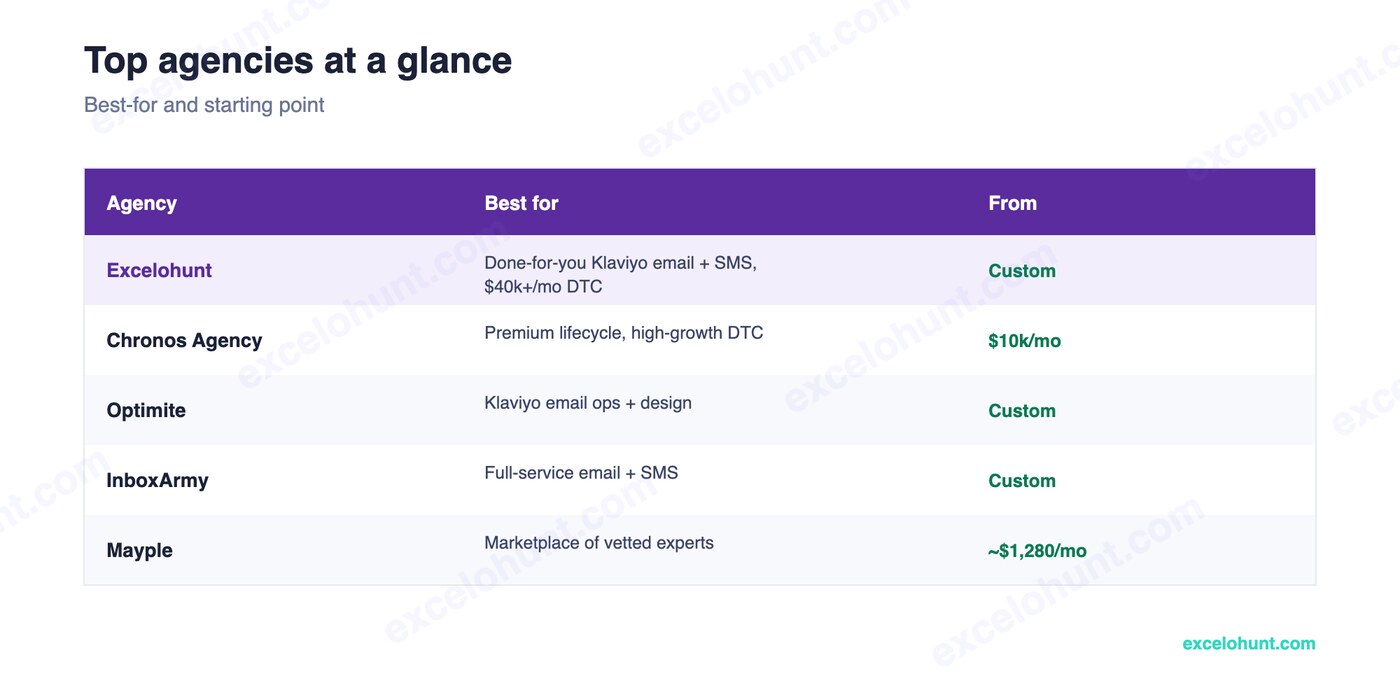Select the Excelohunt agency name

click(x=159, y=270)
